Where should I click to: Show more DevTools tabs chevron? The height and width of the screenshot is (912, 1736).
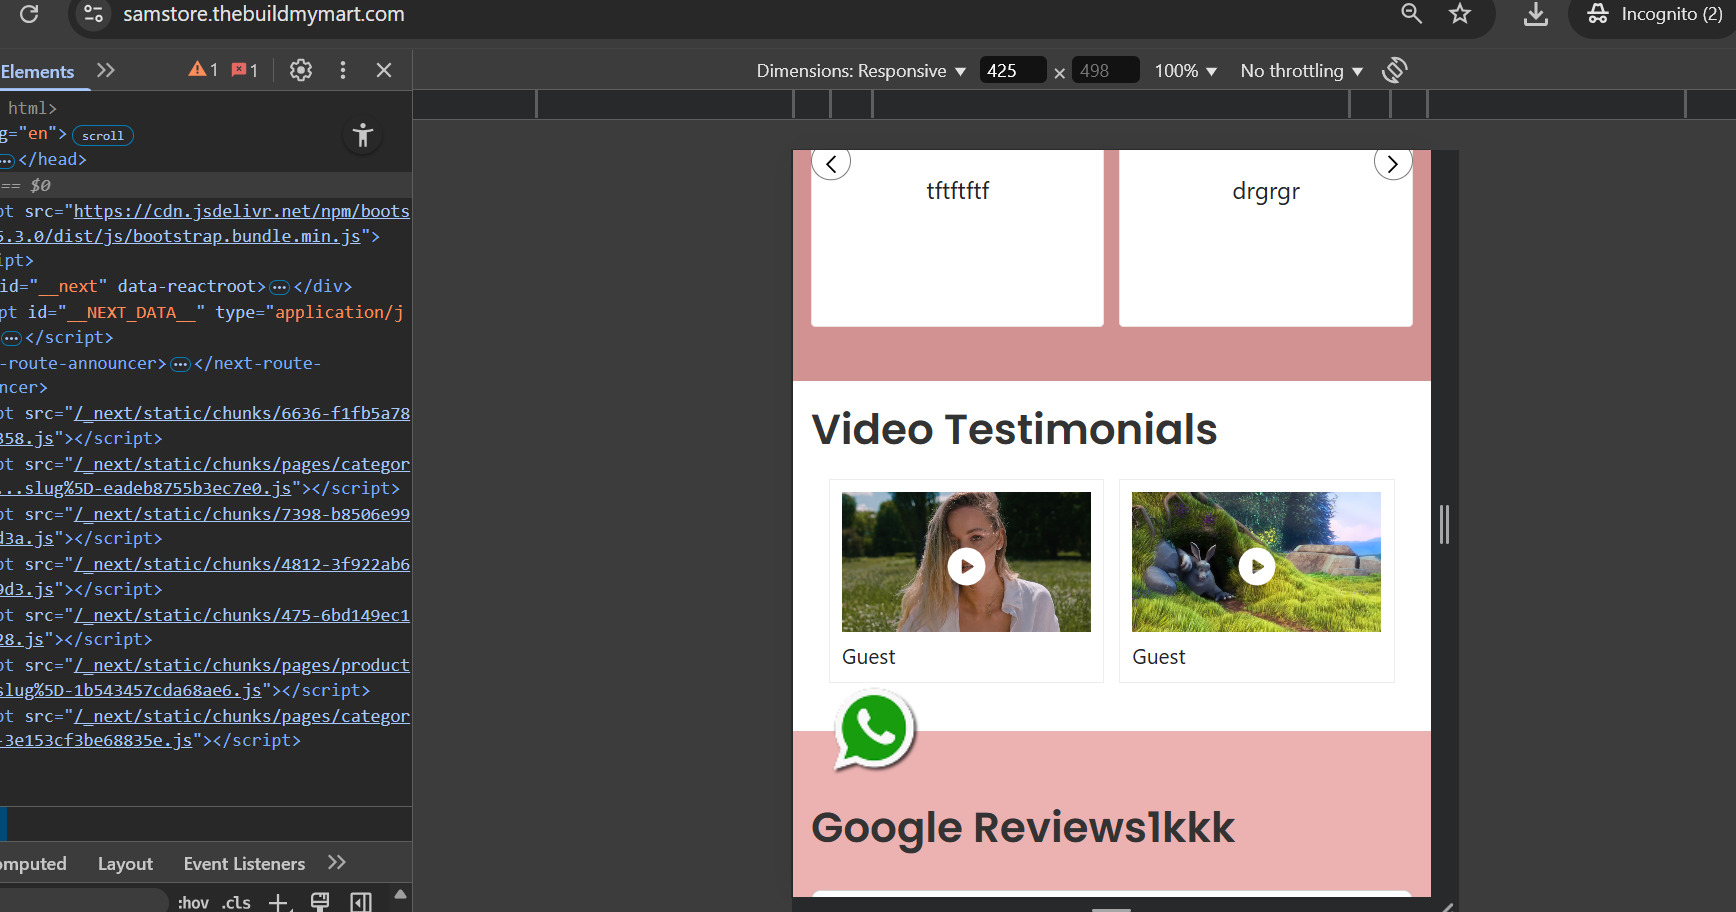106,70
